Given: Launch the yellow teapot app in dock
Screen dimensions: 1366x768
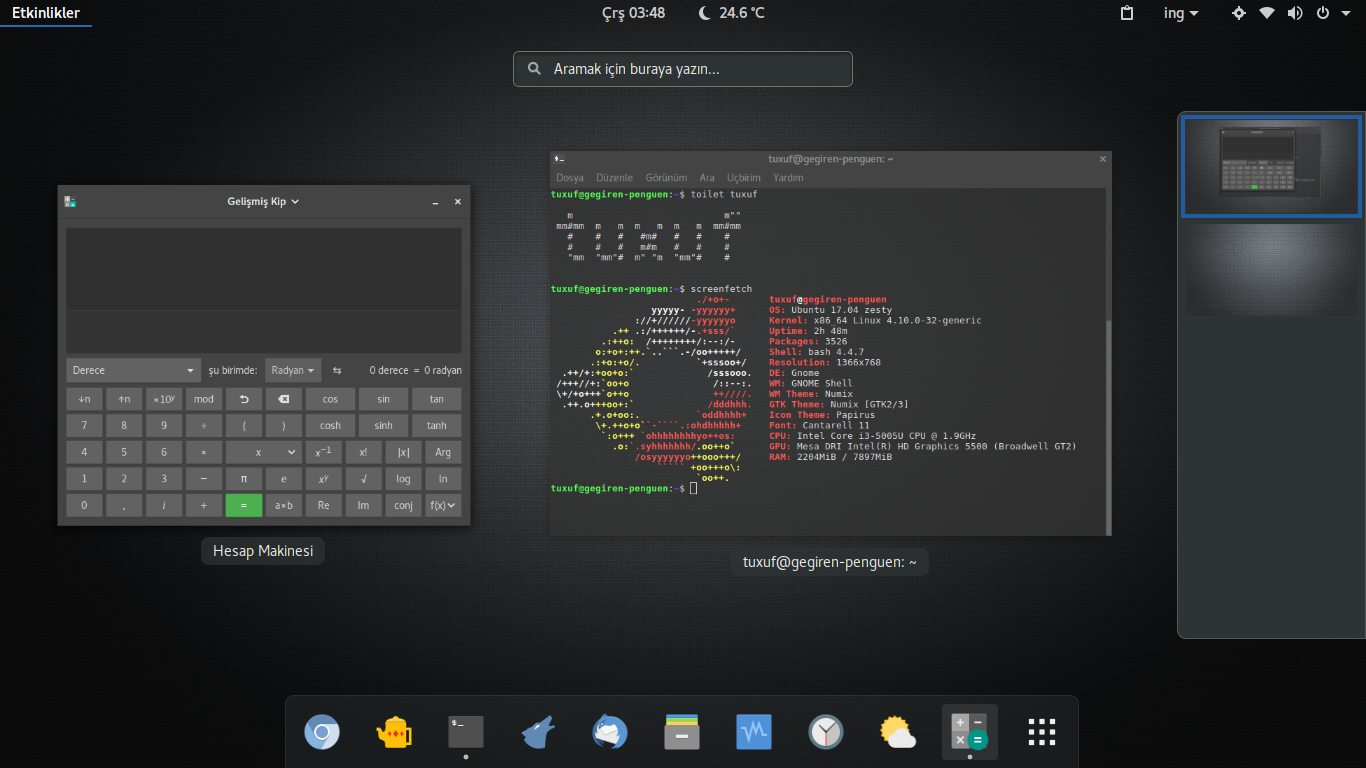Looking at the screenshot, I should pyautogui.click(x=394, y=733).
